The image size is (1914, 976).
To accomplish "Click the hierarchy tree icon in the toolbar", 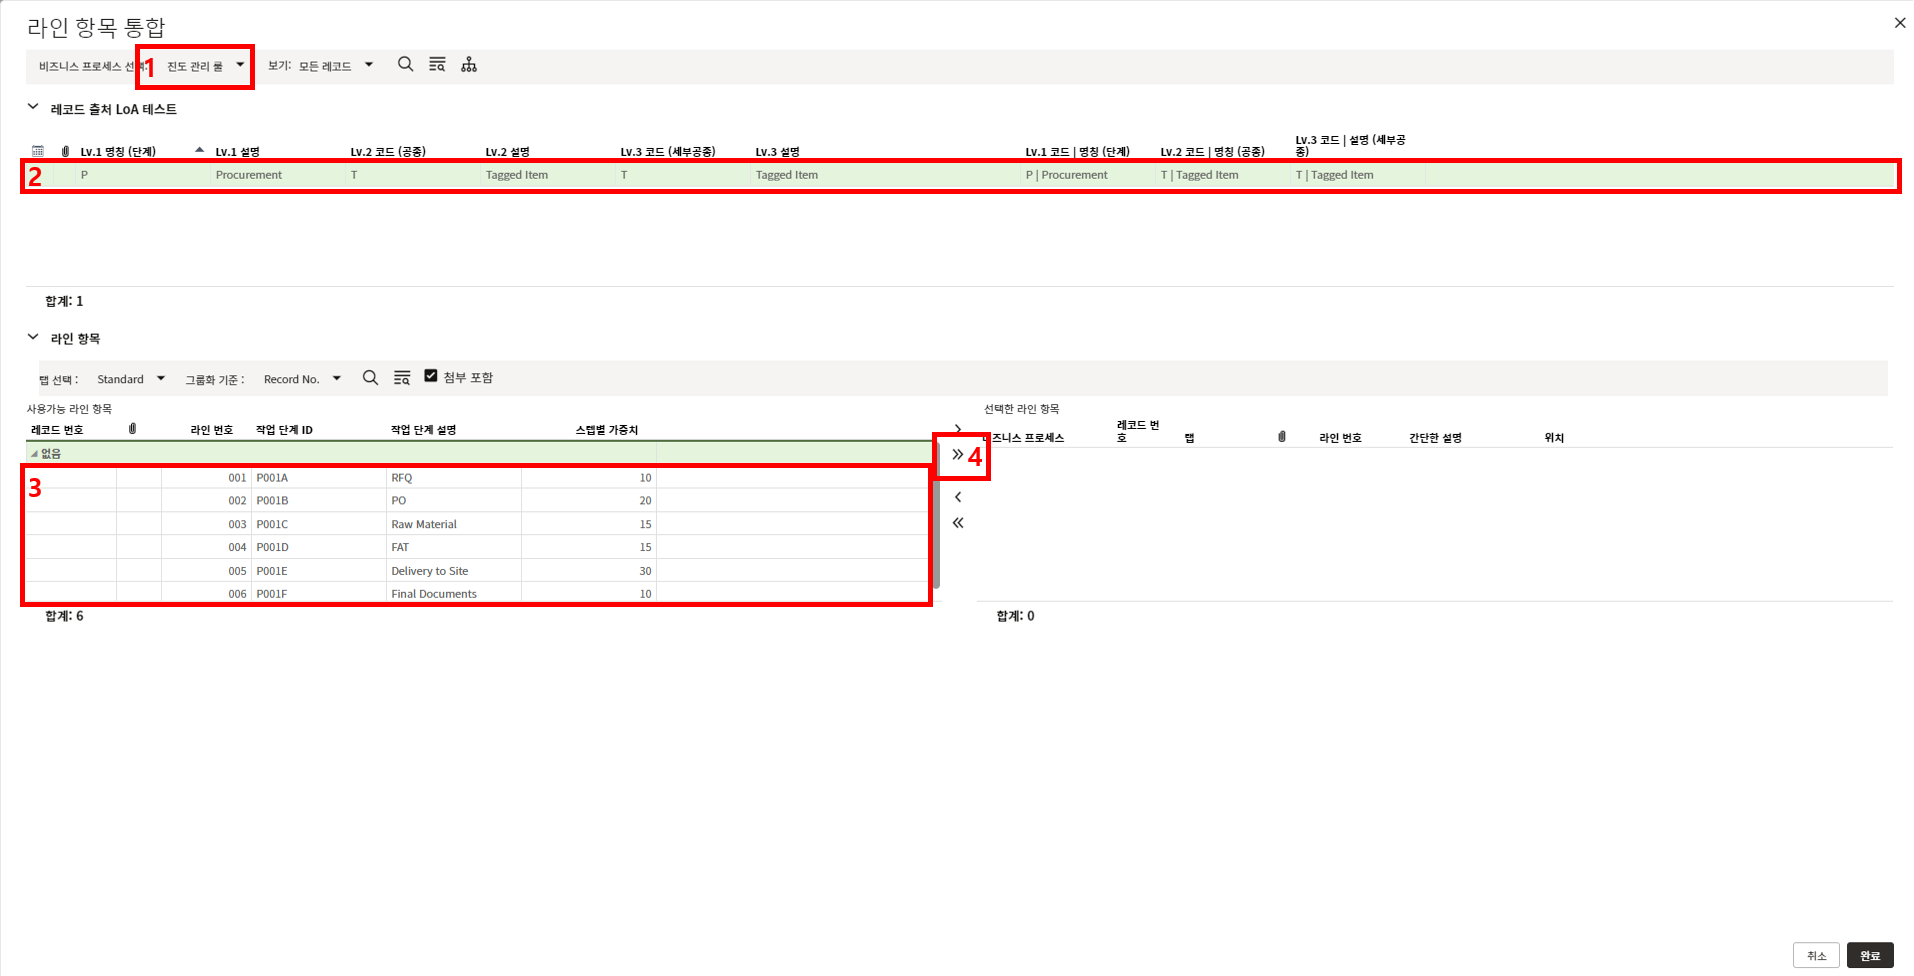I will pos(469,65).
